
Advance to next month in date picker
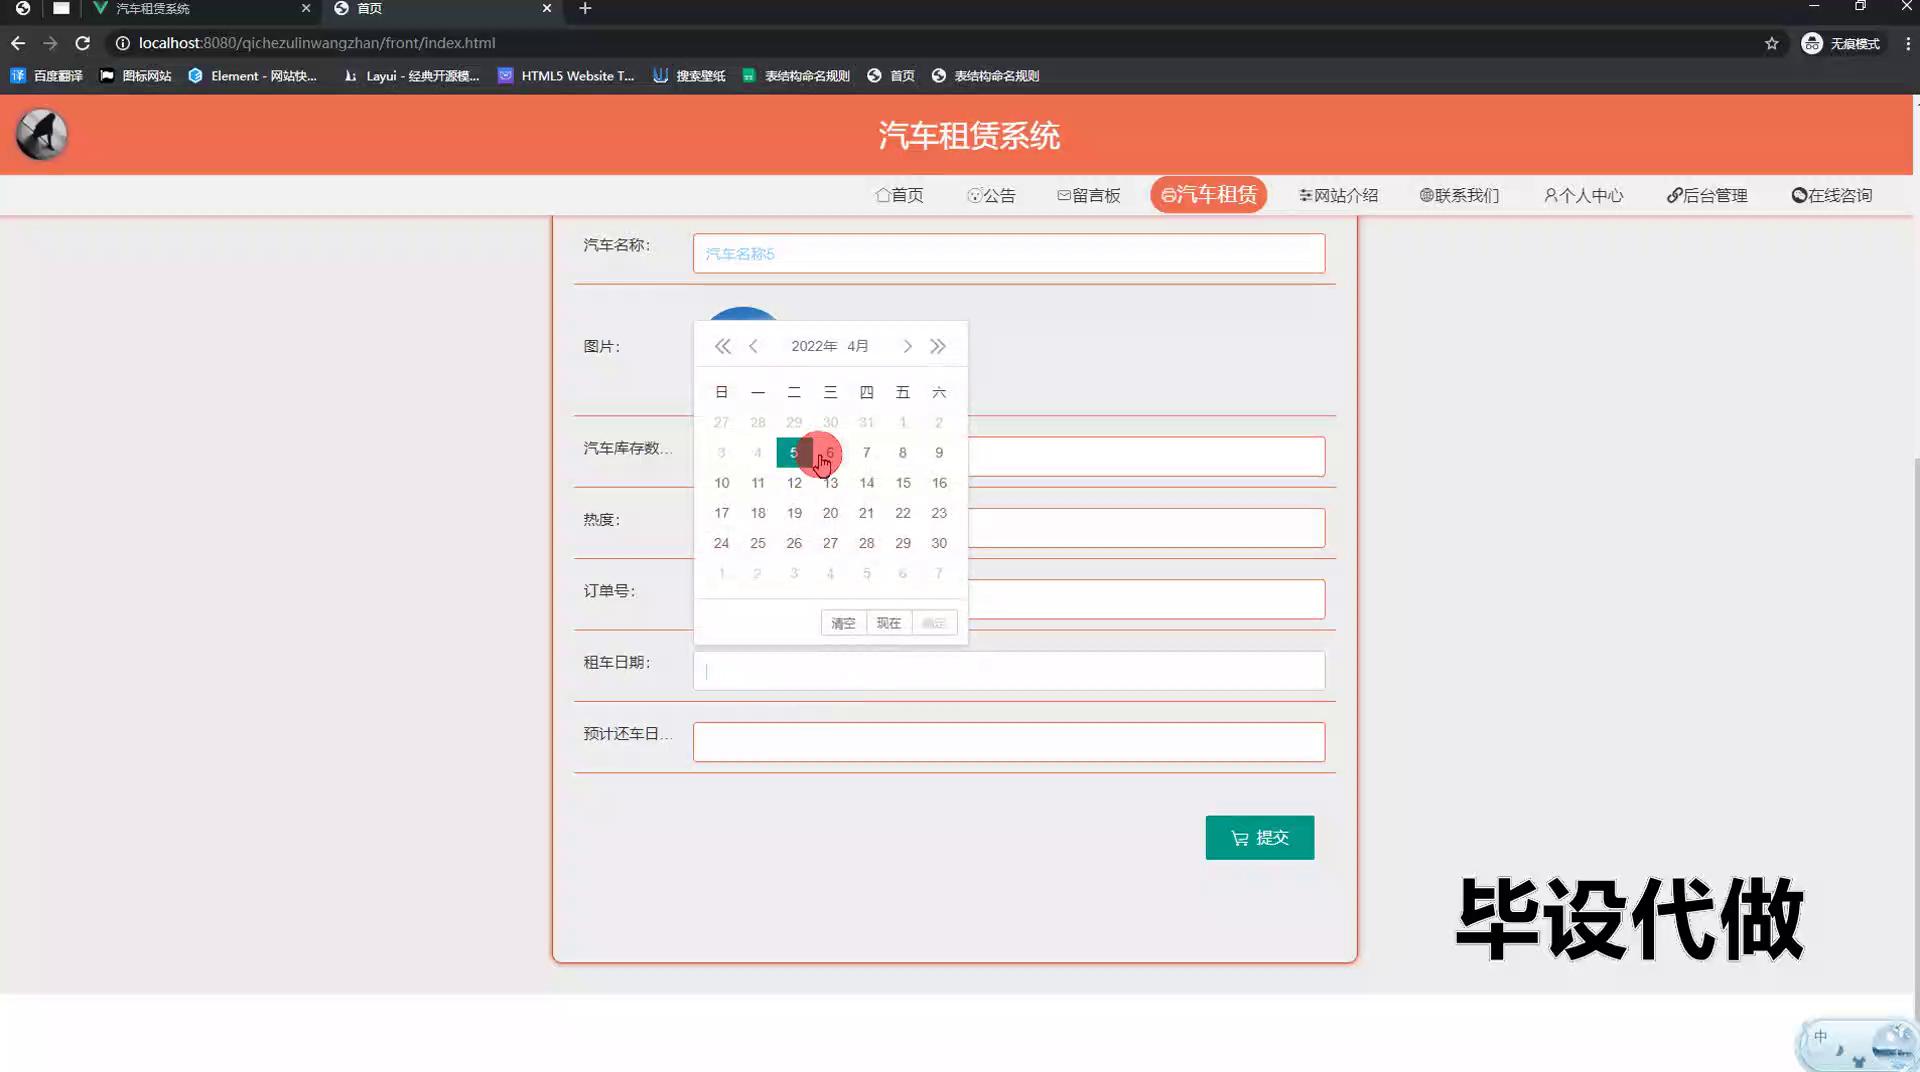tap(907, 346)
